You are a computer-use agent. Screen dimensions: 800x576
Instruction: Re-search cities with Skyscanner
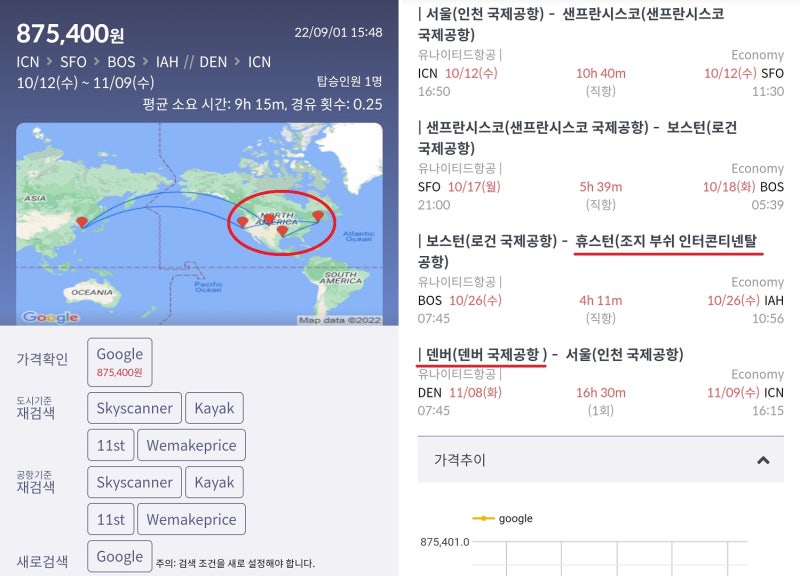pyautogui.click(x=133, y=408)
